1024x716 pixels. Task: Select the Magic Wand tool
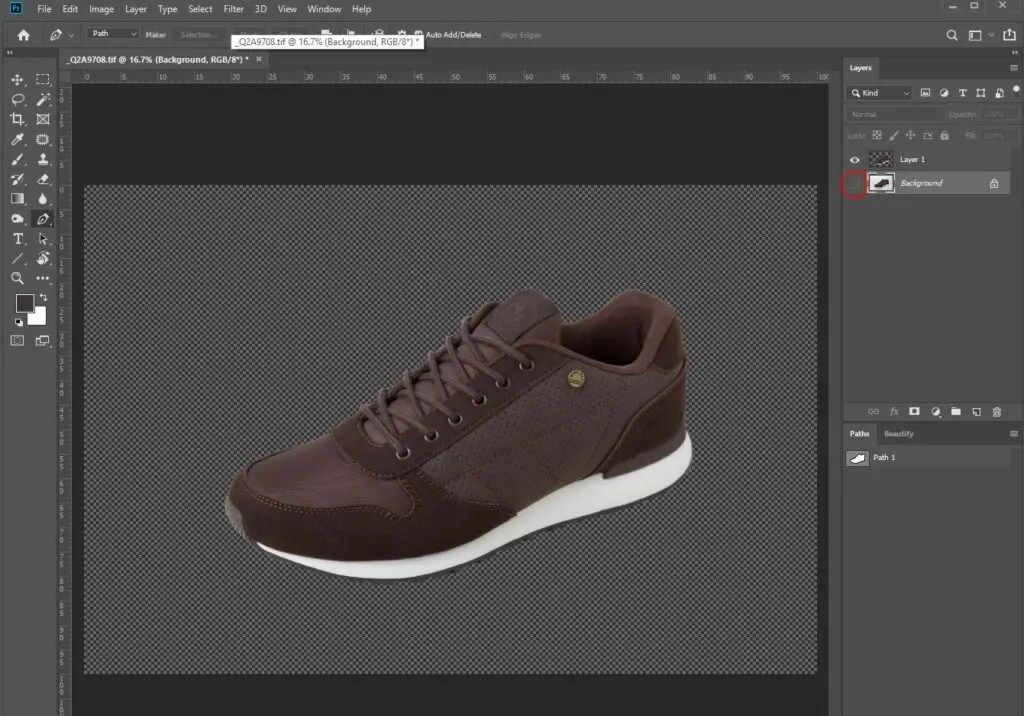43,99
